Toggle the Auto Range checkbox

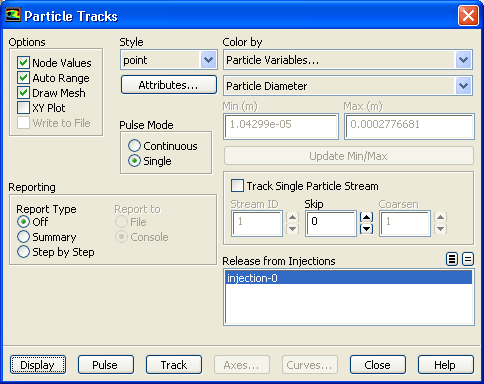pos(23,78)
